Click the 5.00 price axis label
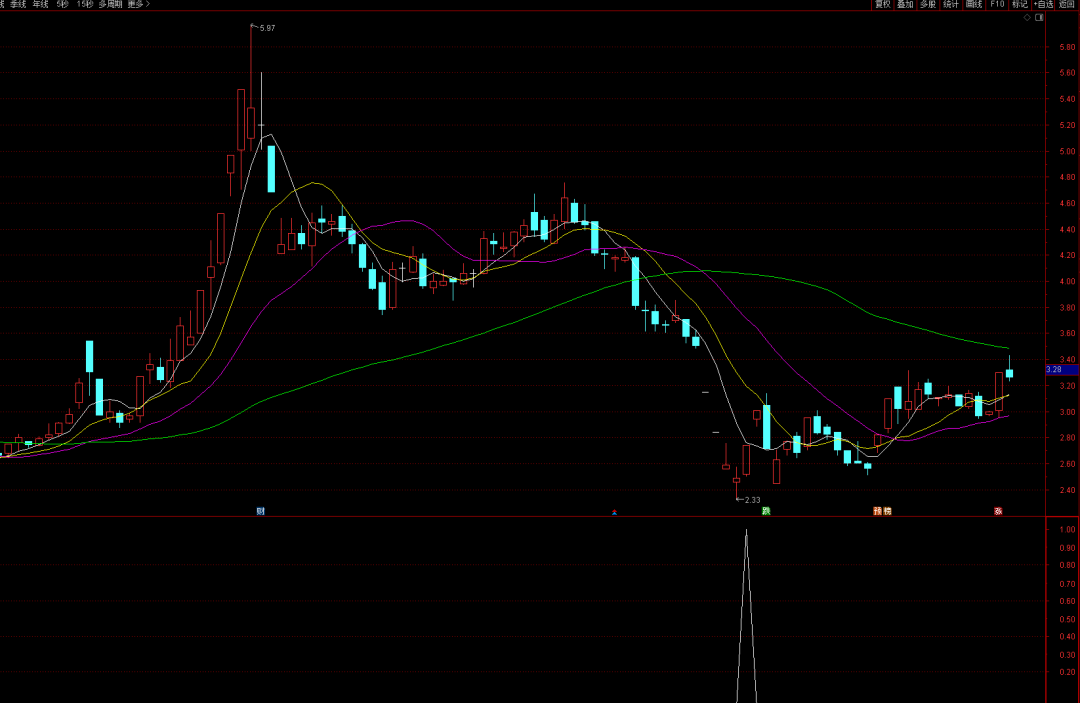1080x703 pixels. click(1067, 151)
